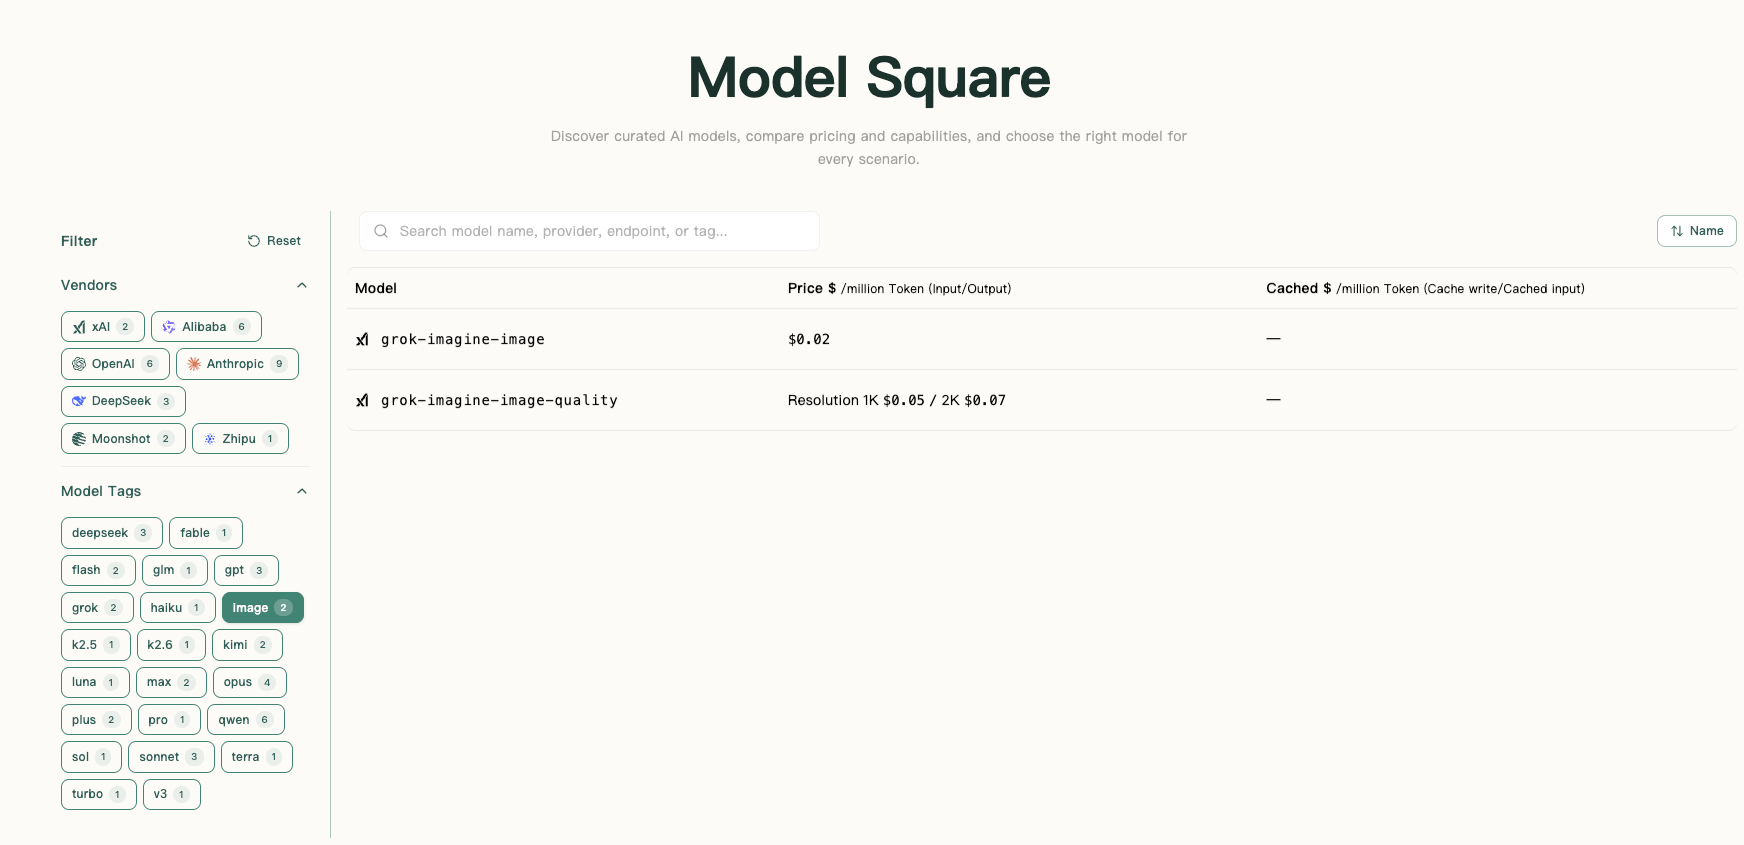Screen dimensions: 1744x845
Task: Select the qwen tag
Action: (246, 720)
